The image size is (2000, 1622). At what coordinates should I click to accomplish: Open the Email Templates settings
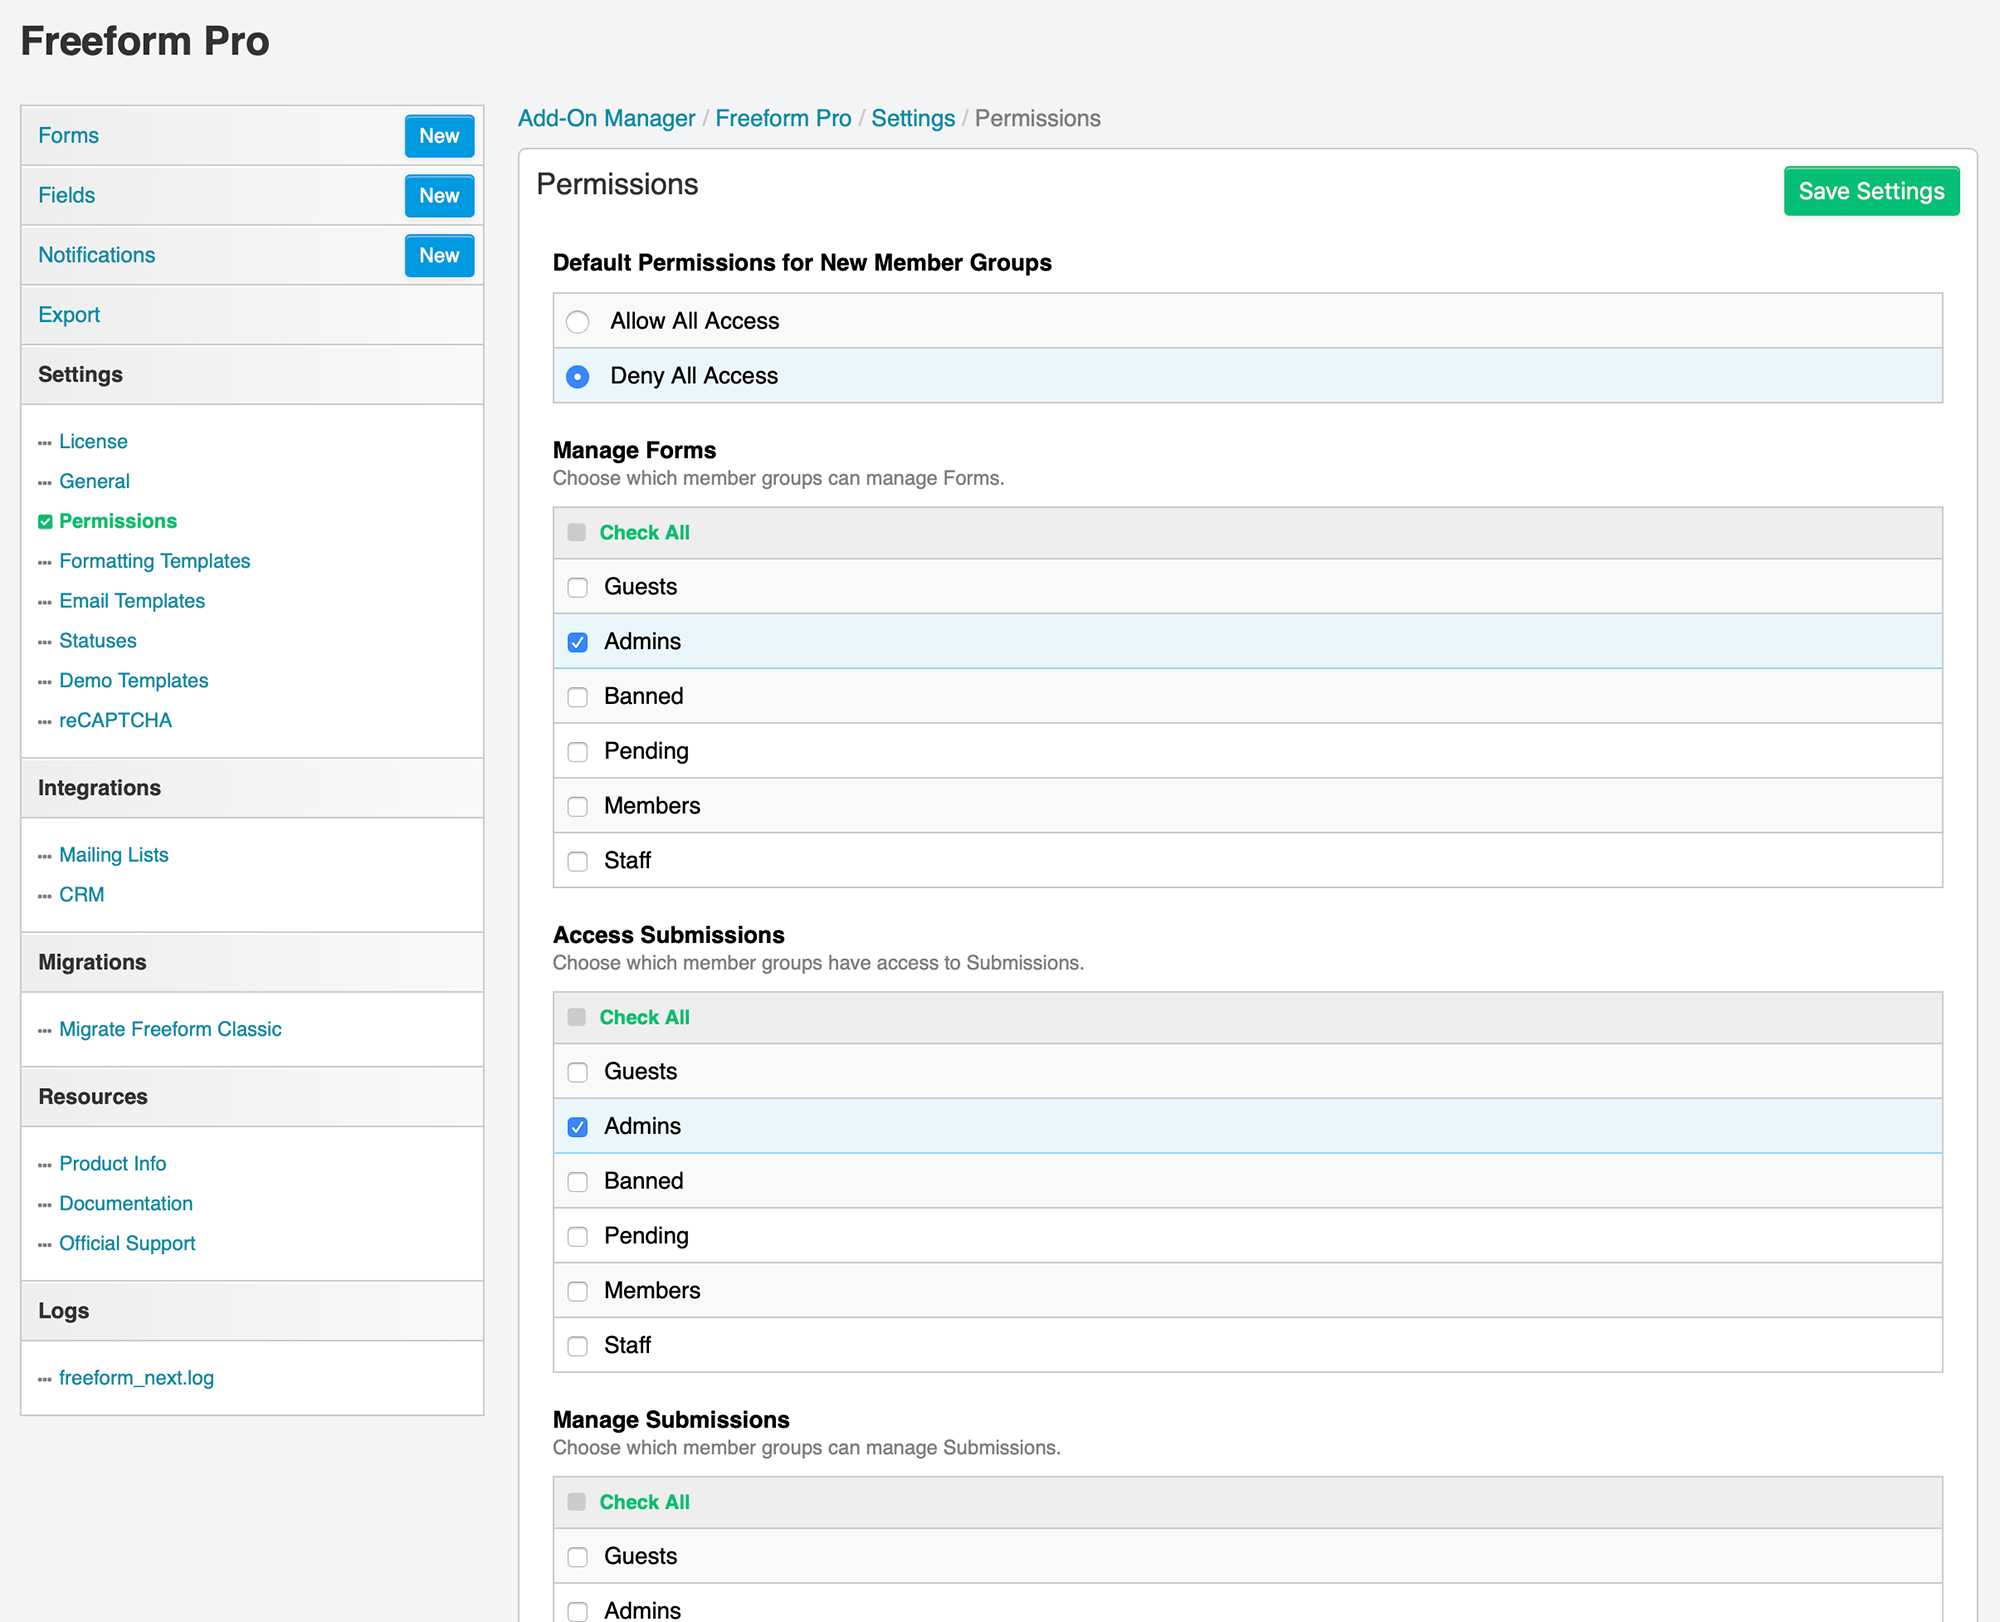click(x=132, y=601)
